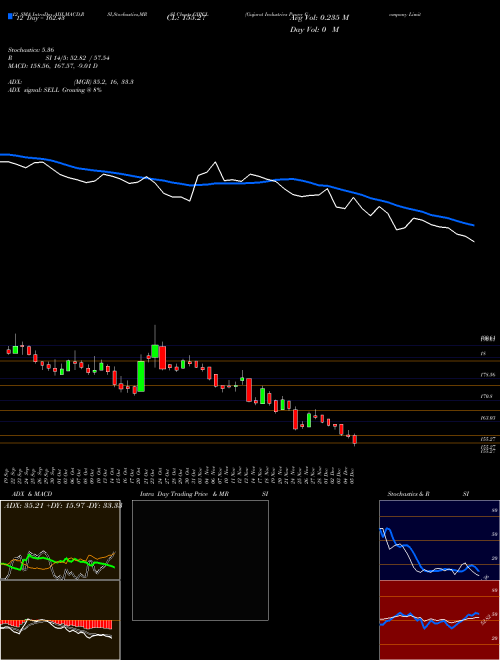Click the 'Stochastics & RSI' panel heading
The image size is (500, 660).
pyautogui.click(x=428, y=494)
